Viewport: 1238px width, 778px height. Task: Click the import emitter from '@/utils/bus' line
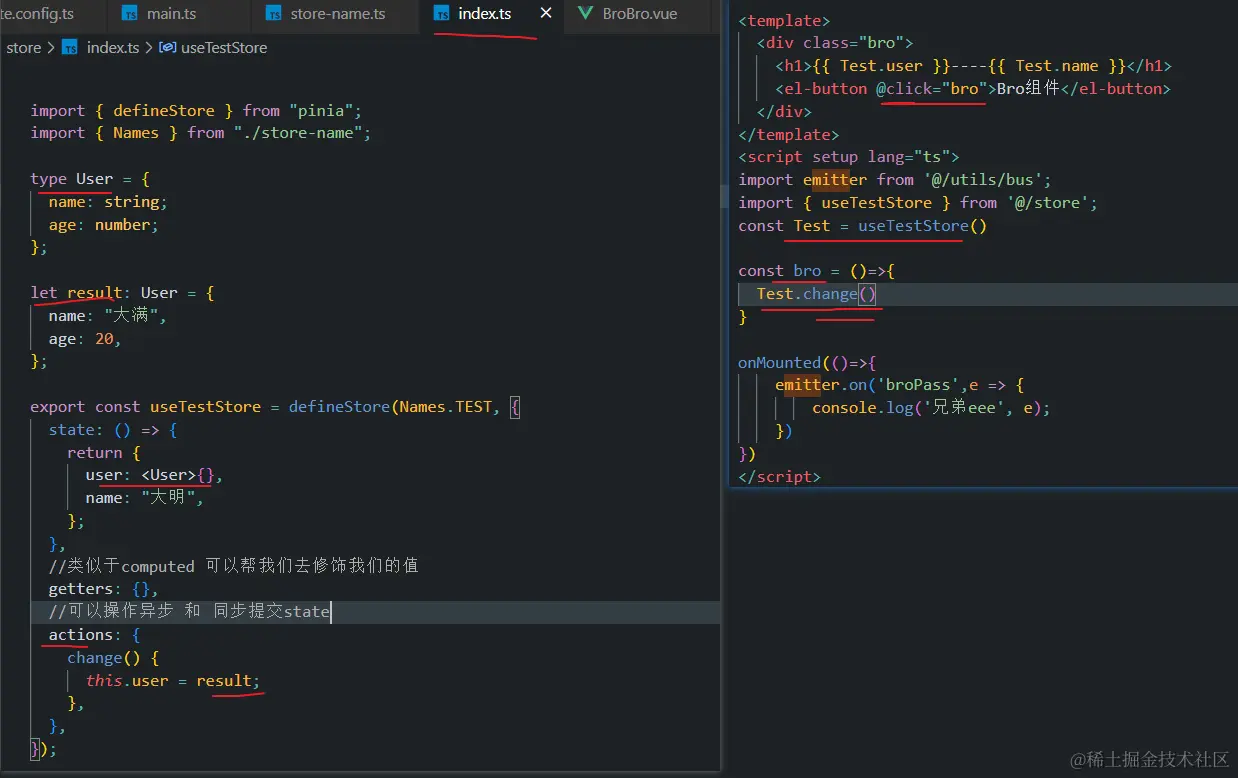click(x=895, y=180)
